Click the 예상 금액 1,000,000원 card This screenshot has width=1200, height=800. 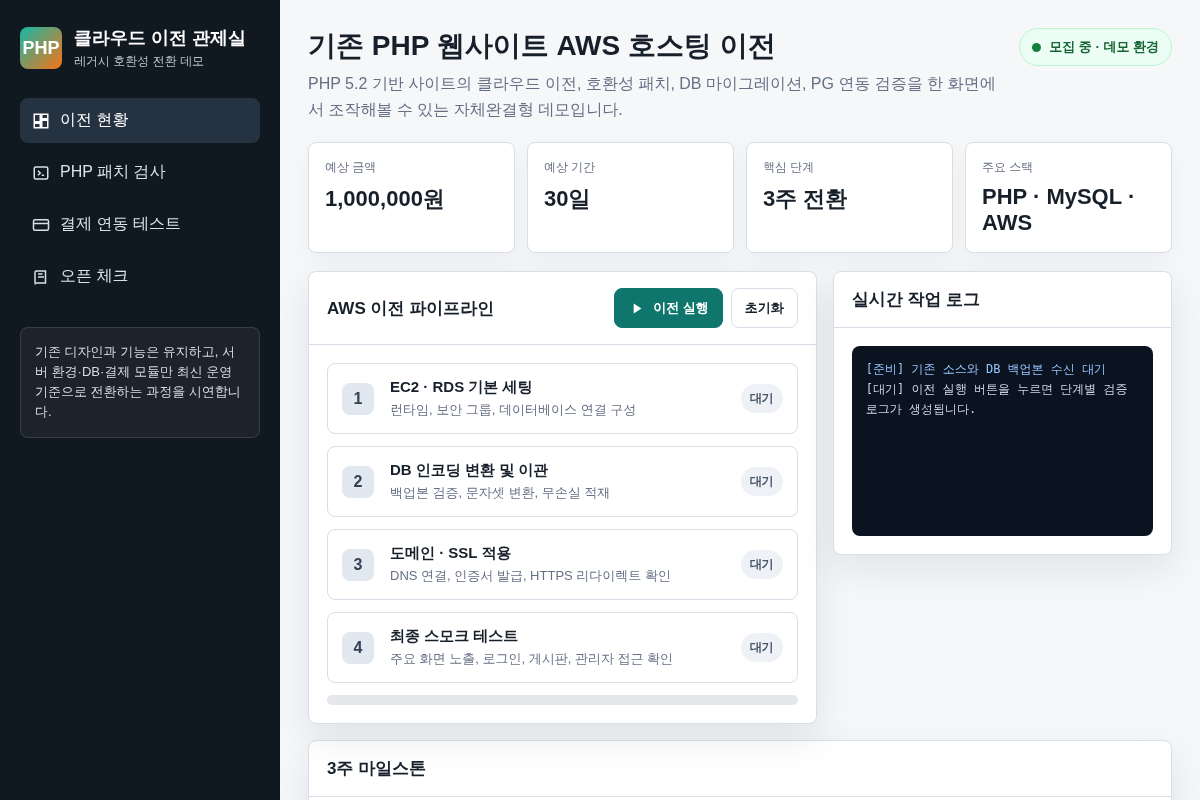point(411,197)
